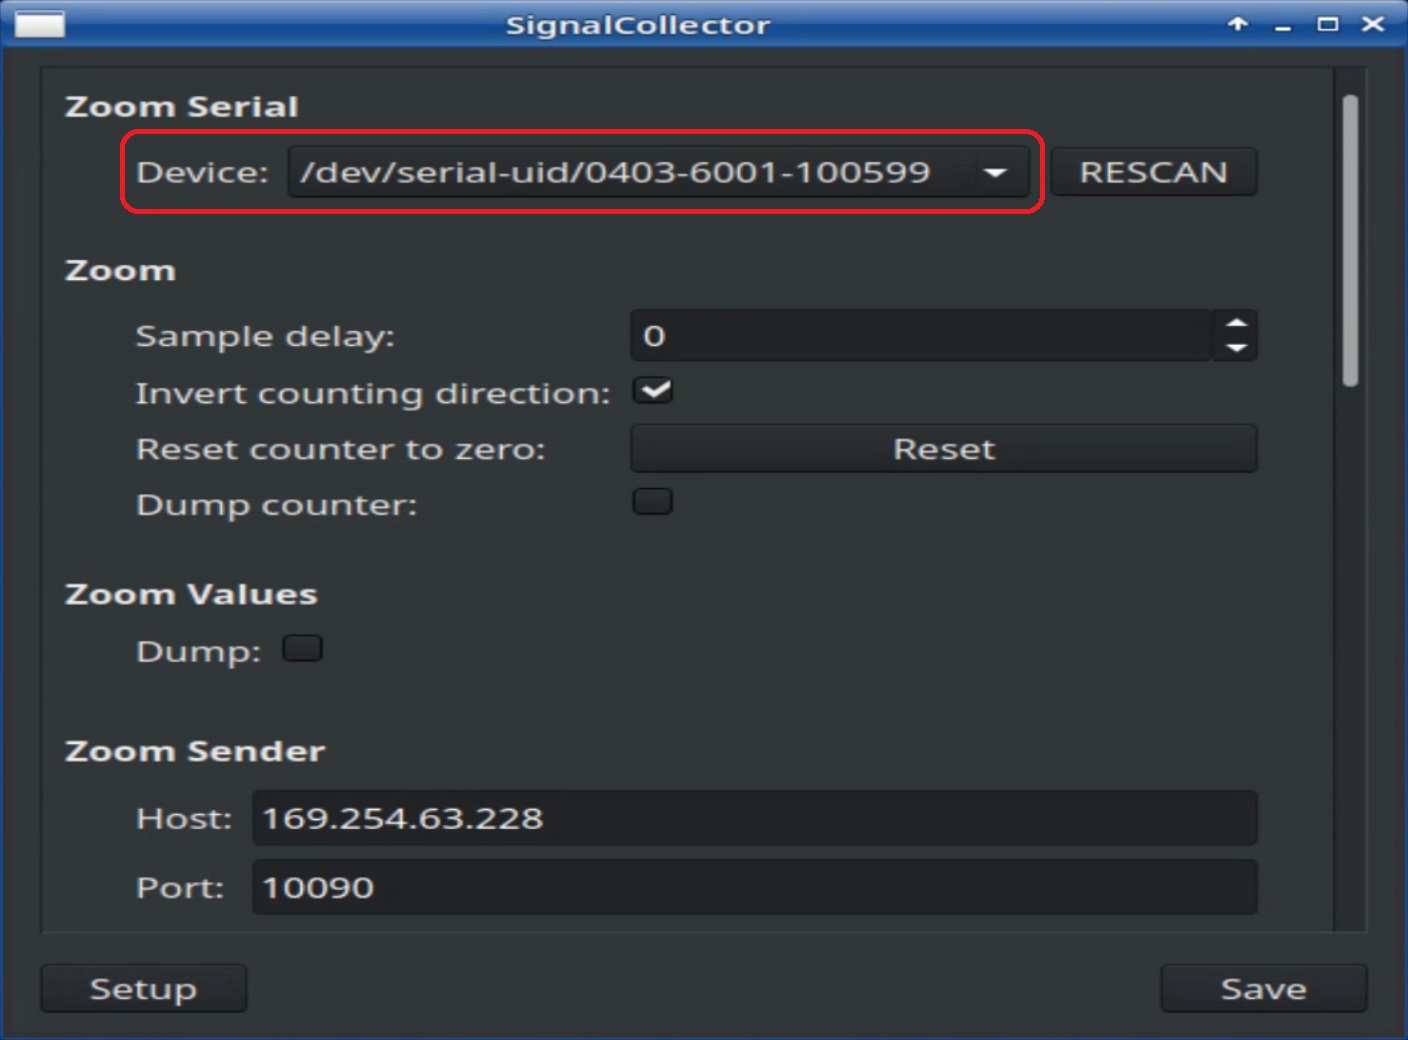Decrement Sample delay with the down arrow
The height and width of the screenshot is (1040, 1408).
point(1237,348)
